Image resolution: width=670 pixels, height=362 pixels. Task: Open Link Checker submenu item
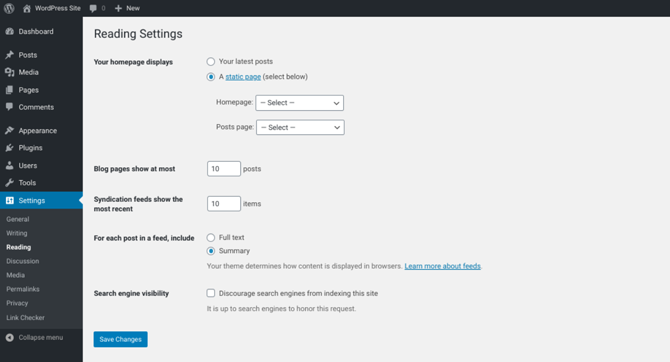25,318
